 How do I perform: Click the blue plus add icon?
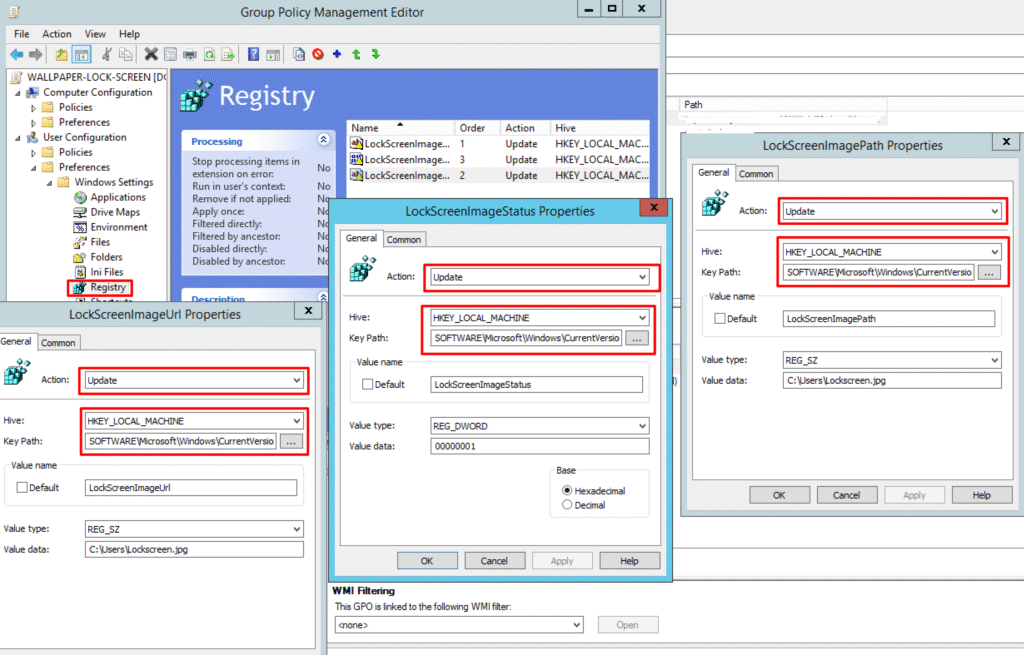(x=336, y=54)
